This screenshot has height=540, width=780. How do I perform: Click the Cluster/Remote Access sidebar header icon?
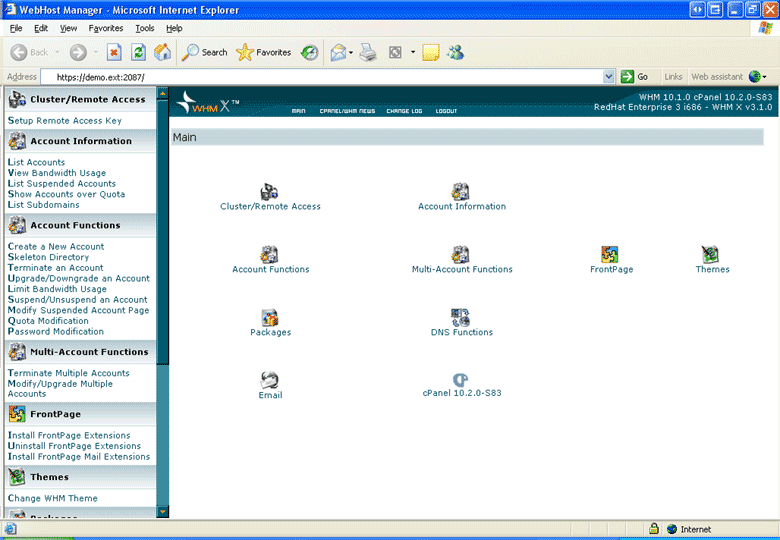click(17, 99)
